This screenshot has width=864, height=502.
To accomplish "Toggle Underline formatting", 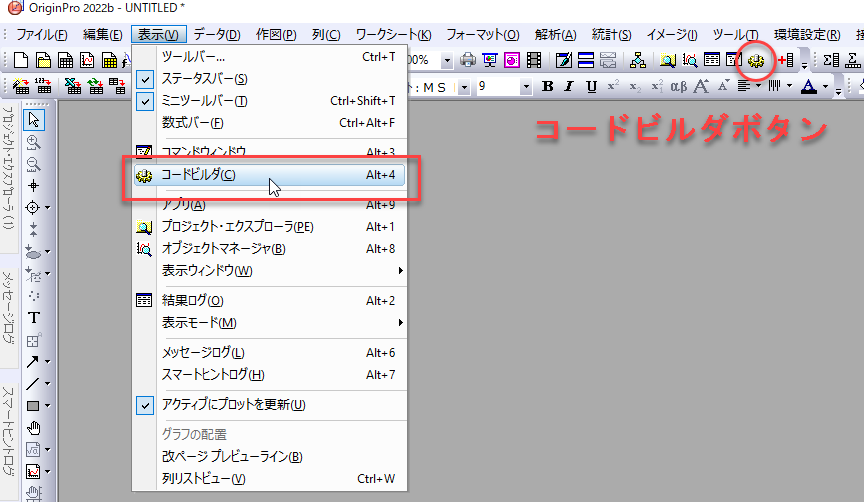I will [x=591, y=87].
